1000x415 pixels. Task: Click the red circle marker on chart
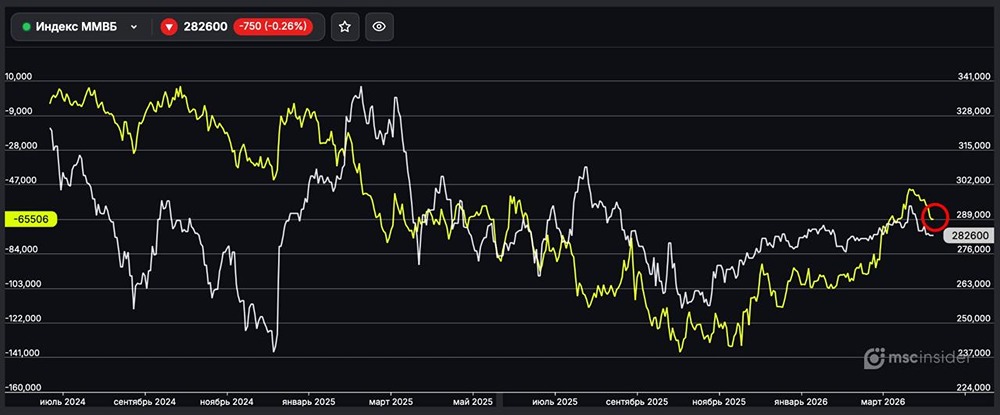(934, 216)
